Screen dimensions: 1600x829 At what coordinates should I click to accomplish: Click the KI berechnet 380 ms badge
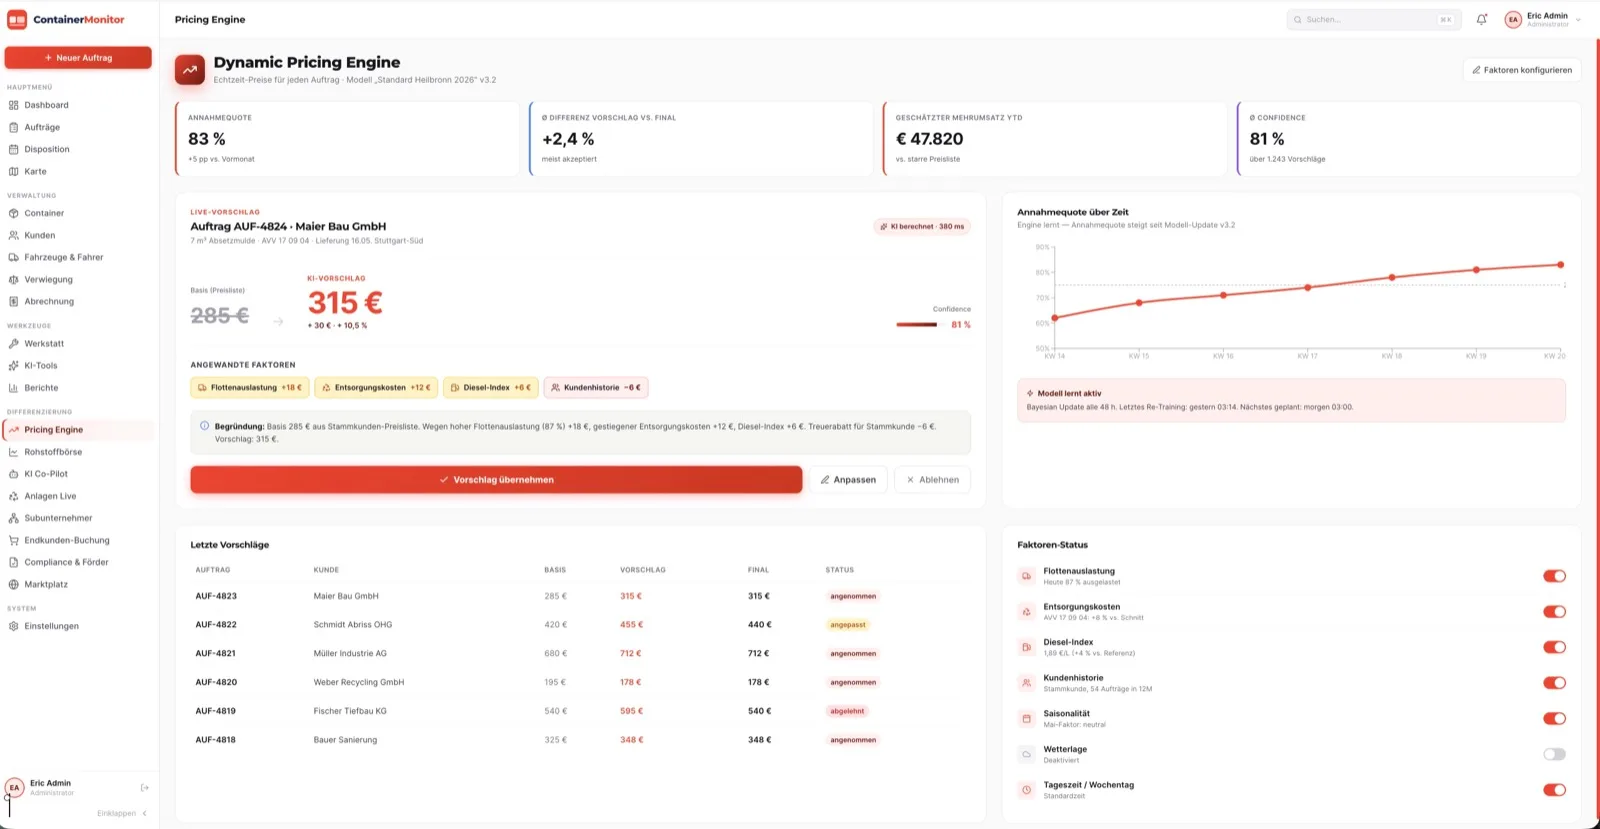(922, 226)
